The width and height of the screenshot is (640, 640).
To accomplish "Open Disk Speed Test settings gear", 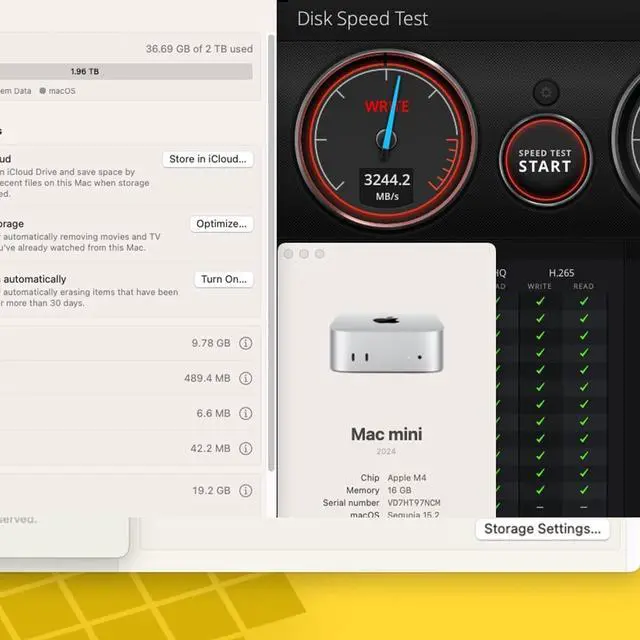I will 545,95.
